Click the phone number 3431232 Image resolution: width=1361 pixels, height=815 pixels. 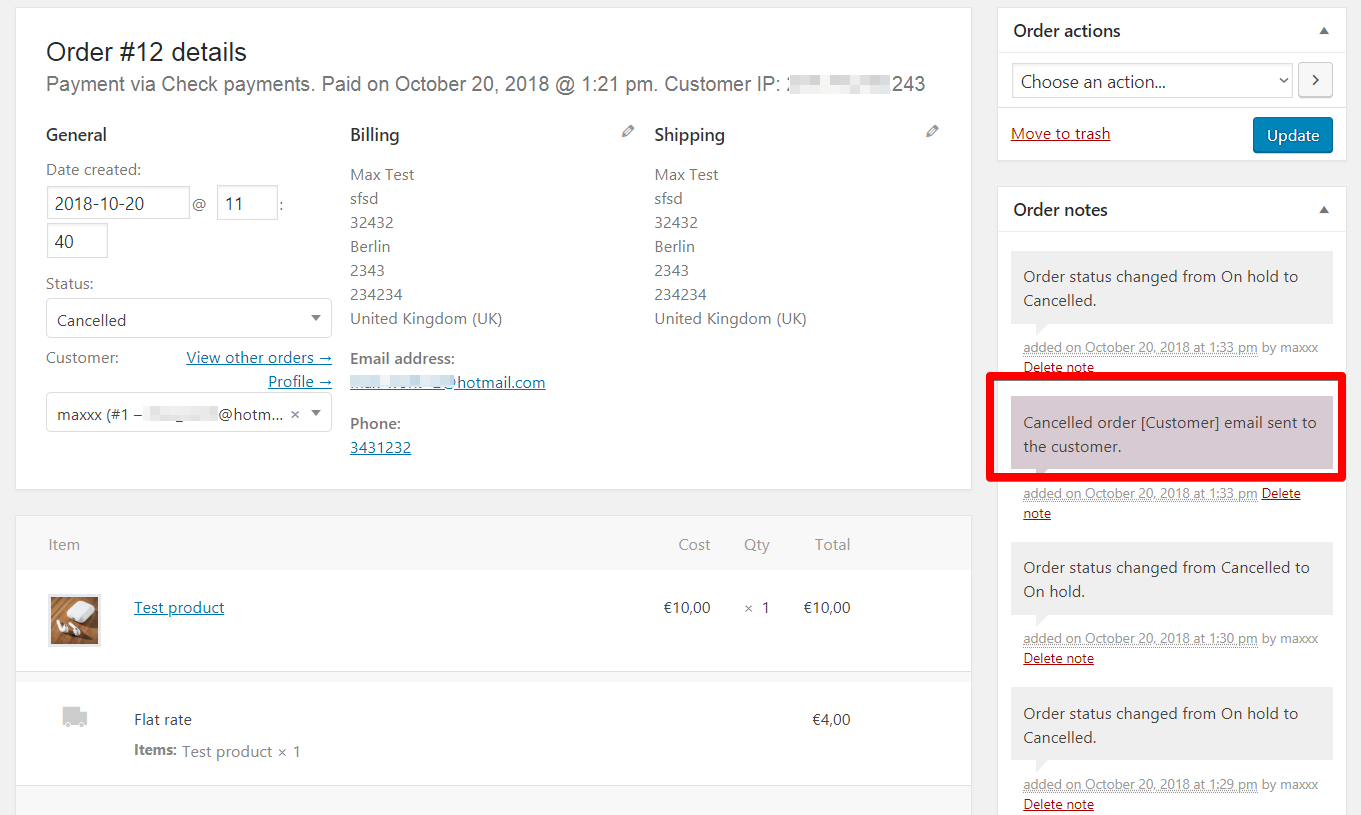[x=380, y=447]
